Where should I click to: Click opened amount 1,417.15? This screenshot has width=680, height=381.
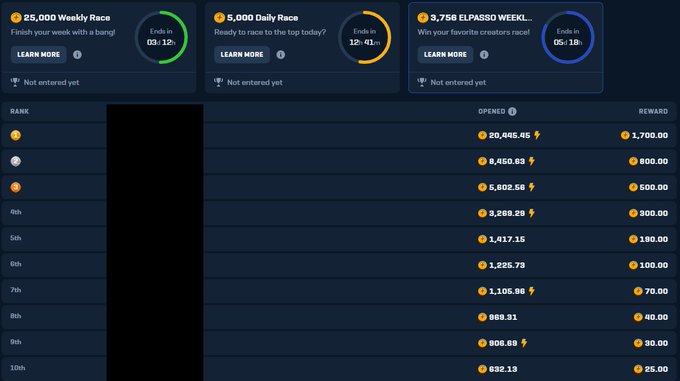click(x=507, y=239)
